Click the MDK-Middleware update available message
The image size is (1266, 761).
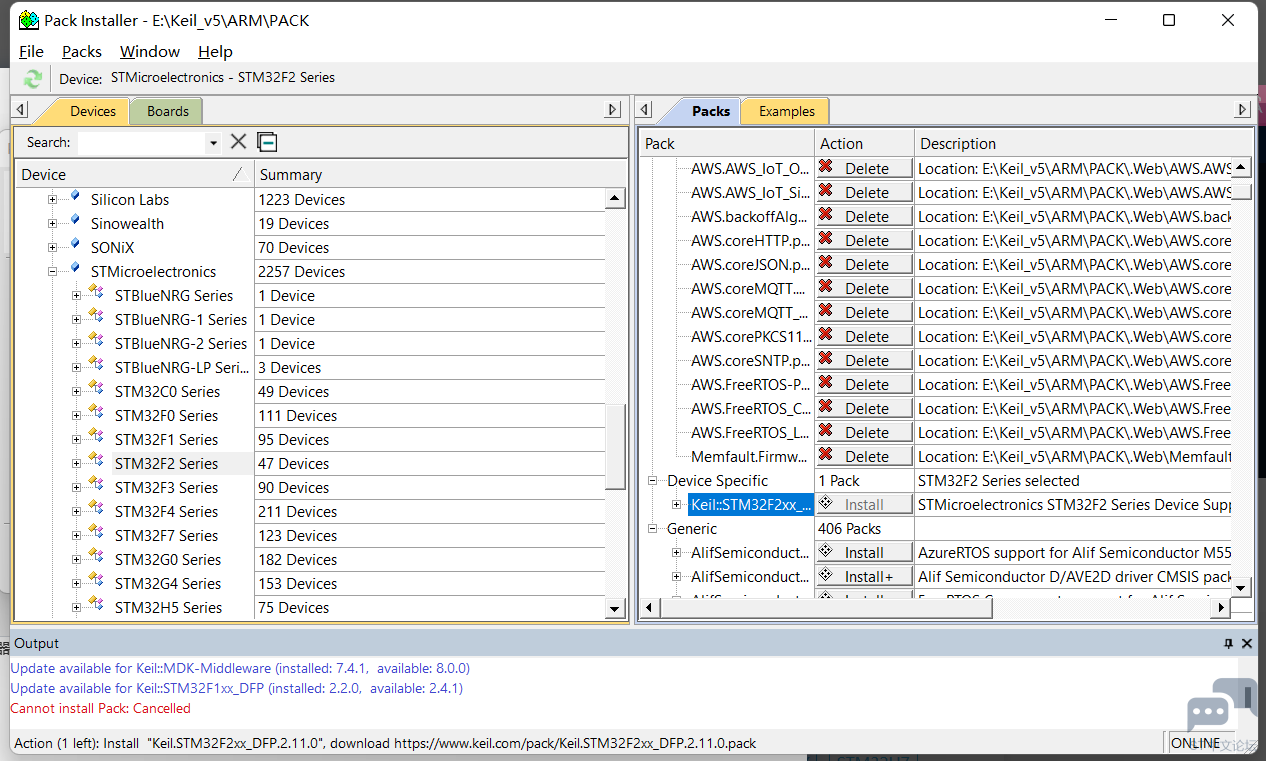[x=240, y=668]
